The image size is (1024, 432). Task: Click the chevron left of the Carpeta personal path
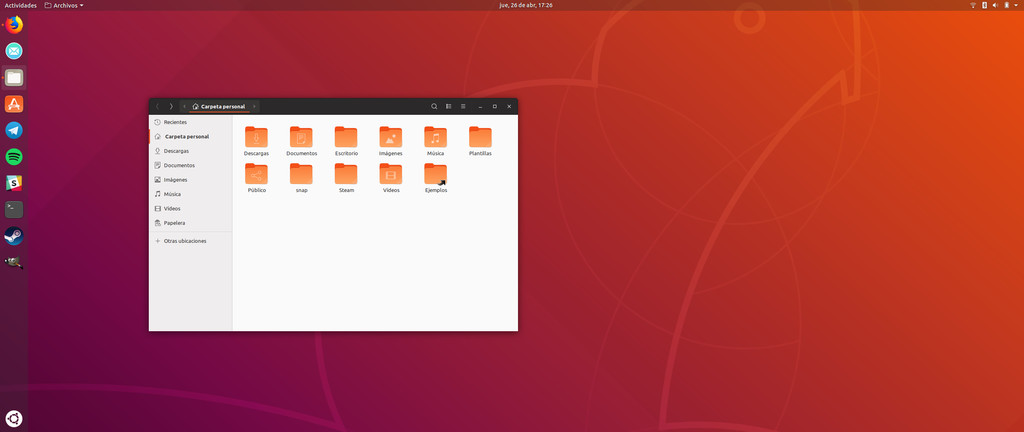pyautogui.click(x=184, y=106)
